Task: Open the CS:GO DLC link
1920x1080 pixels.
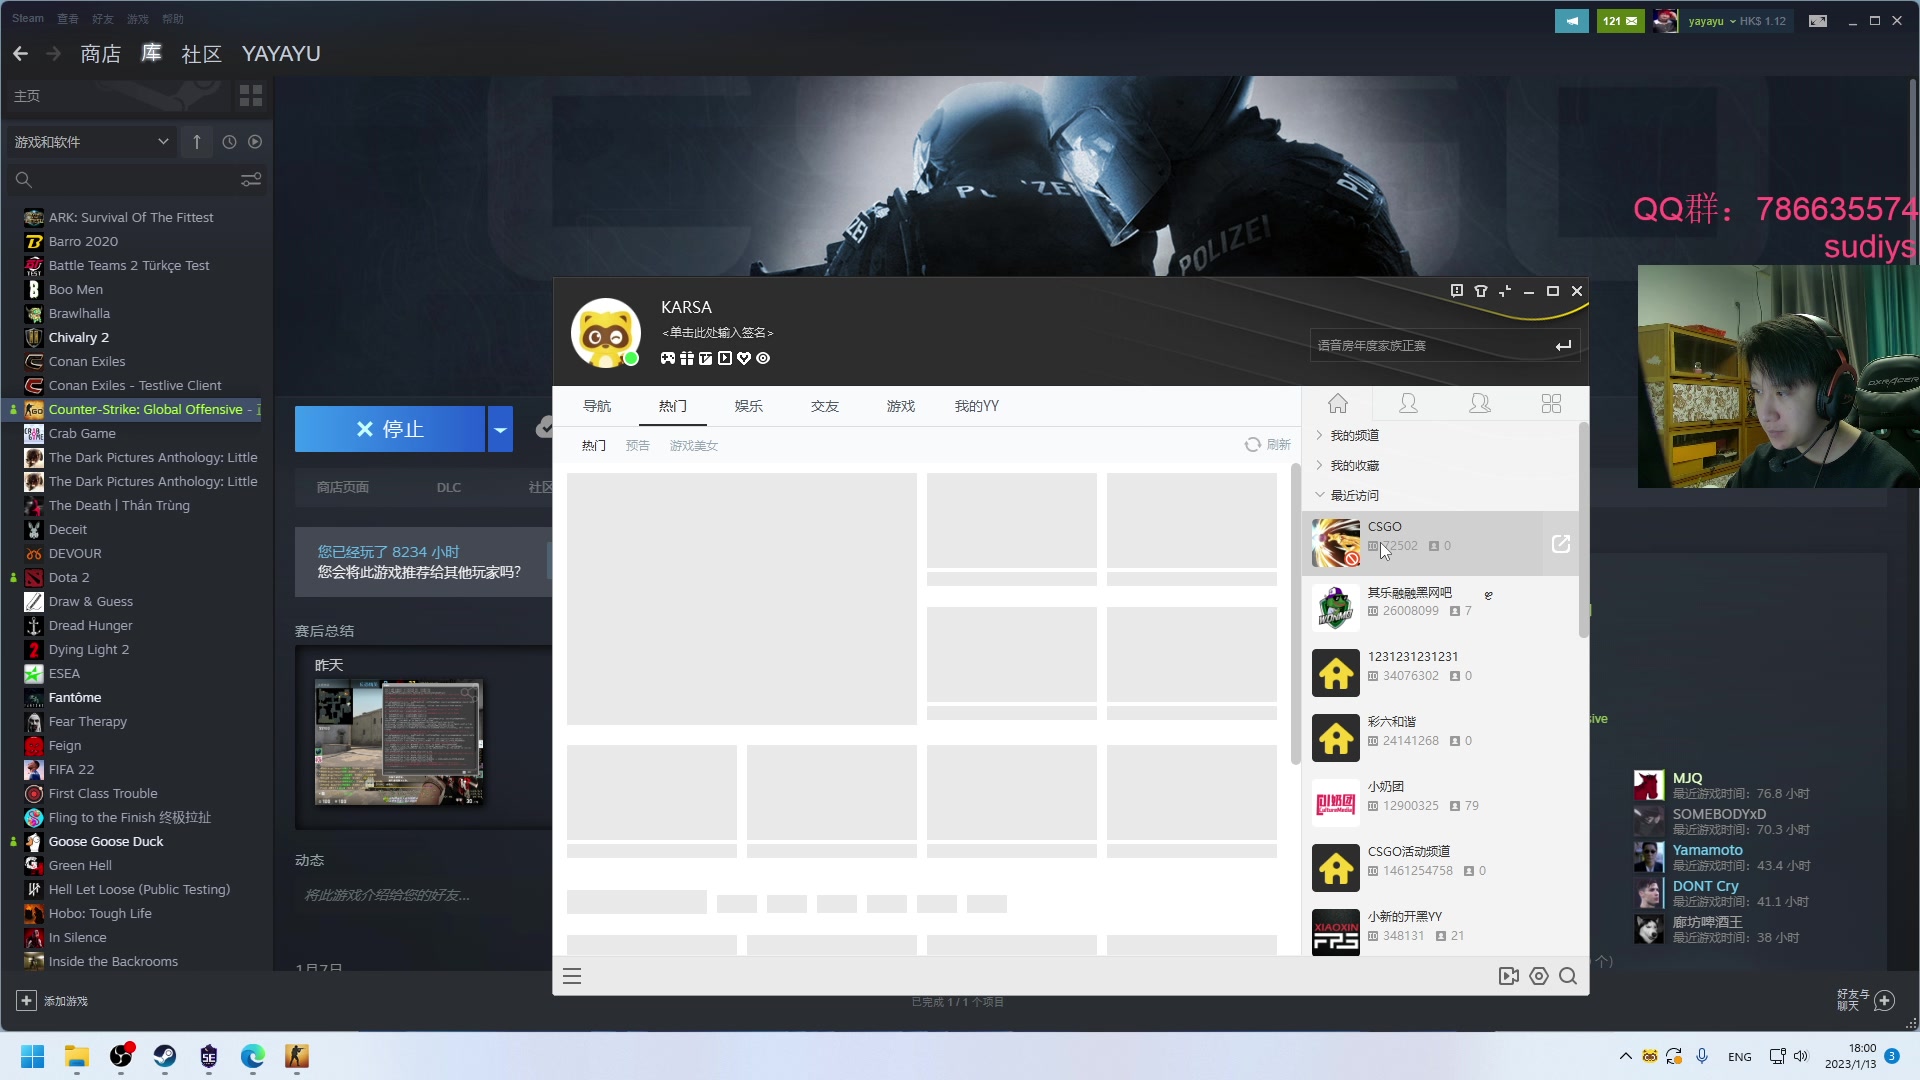Action: (x=449, y=488)
